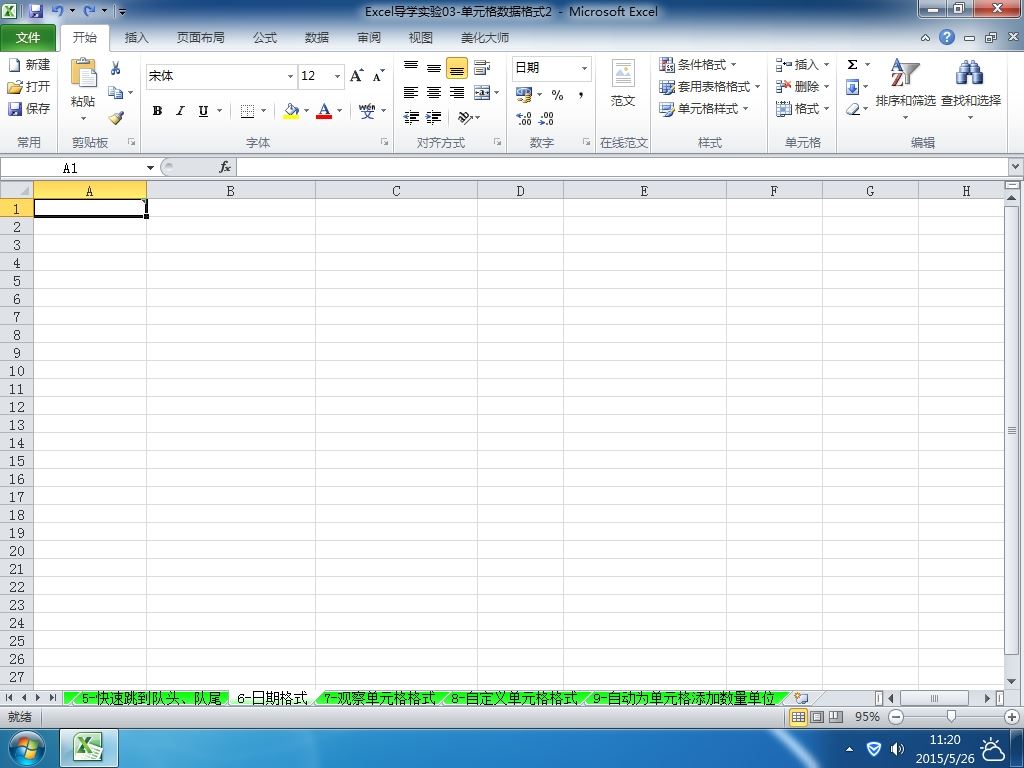This screenshot has height=768, width=1024.
Task: Open 排序和筛选 sort and filter
Action: click(905, 89)
